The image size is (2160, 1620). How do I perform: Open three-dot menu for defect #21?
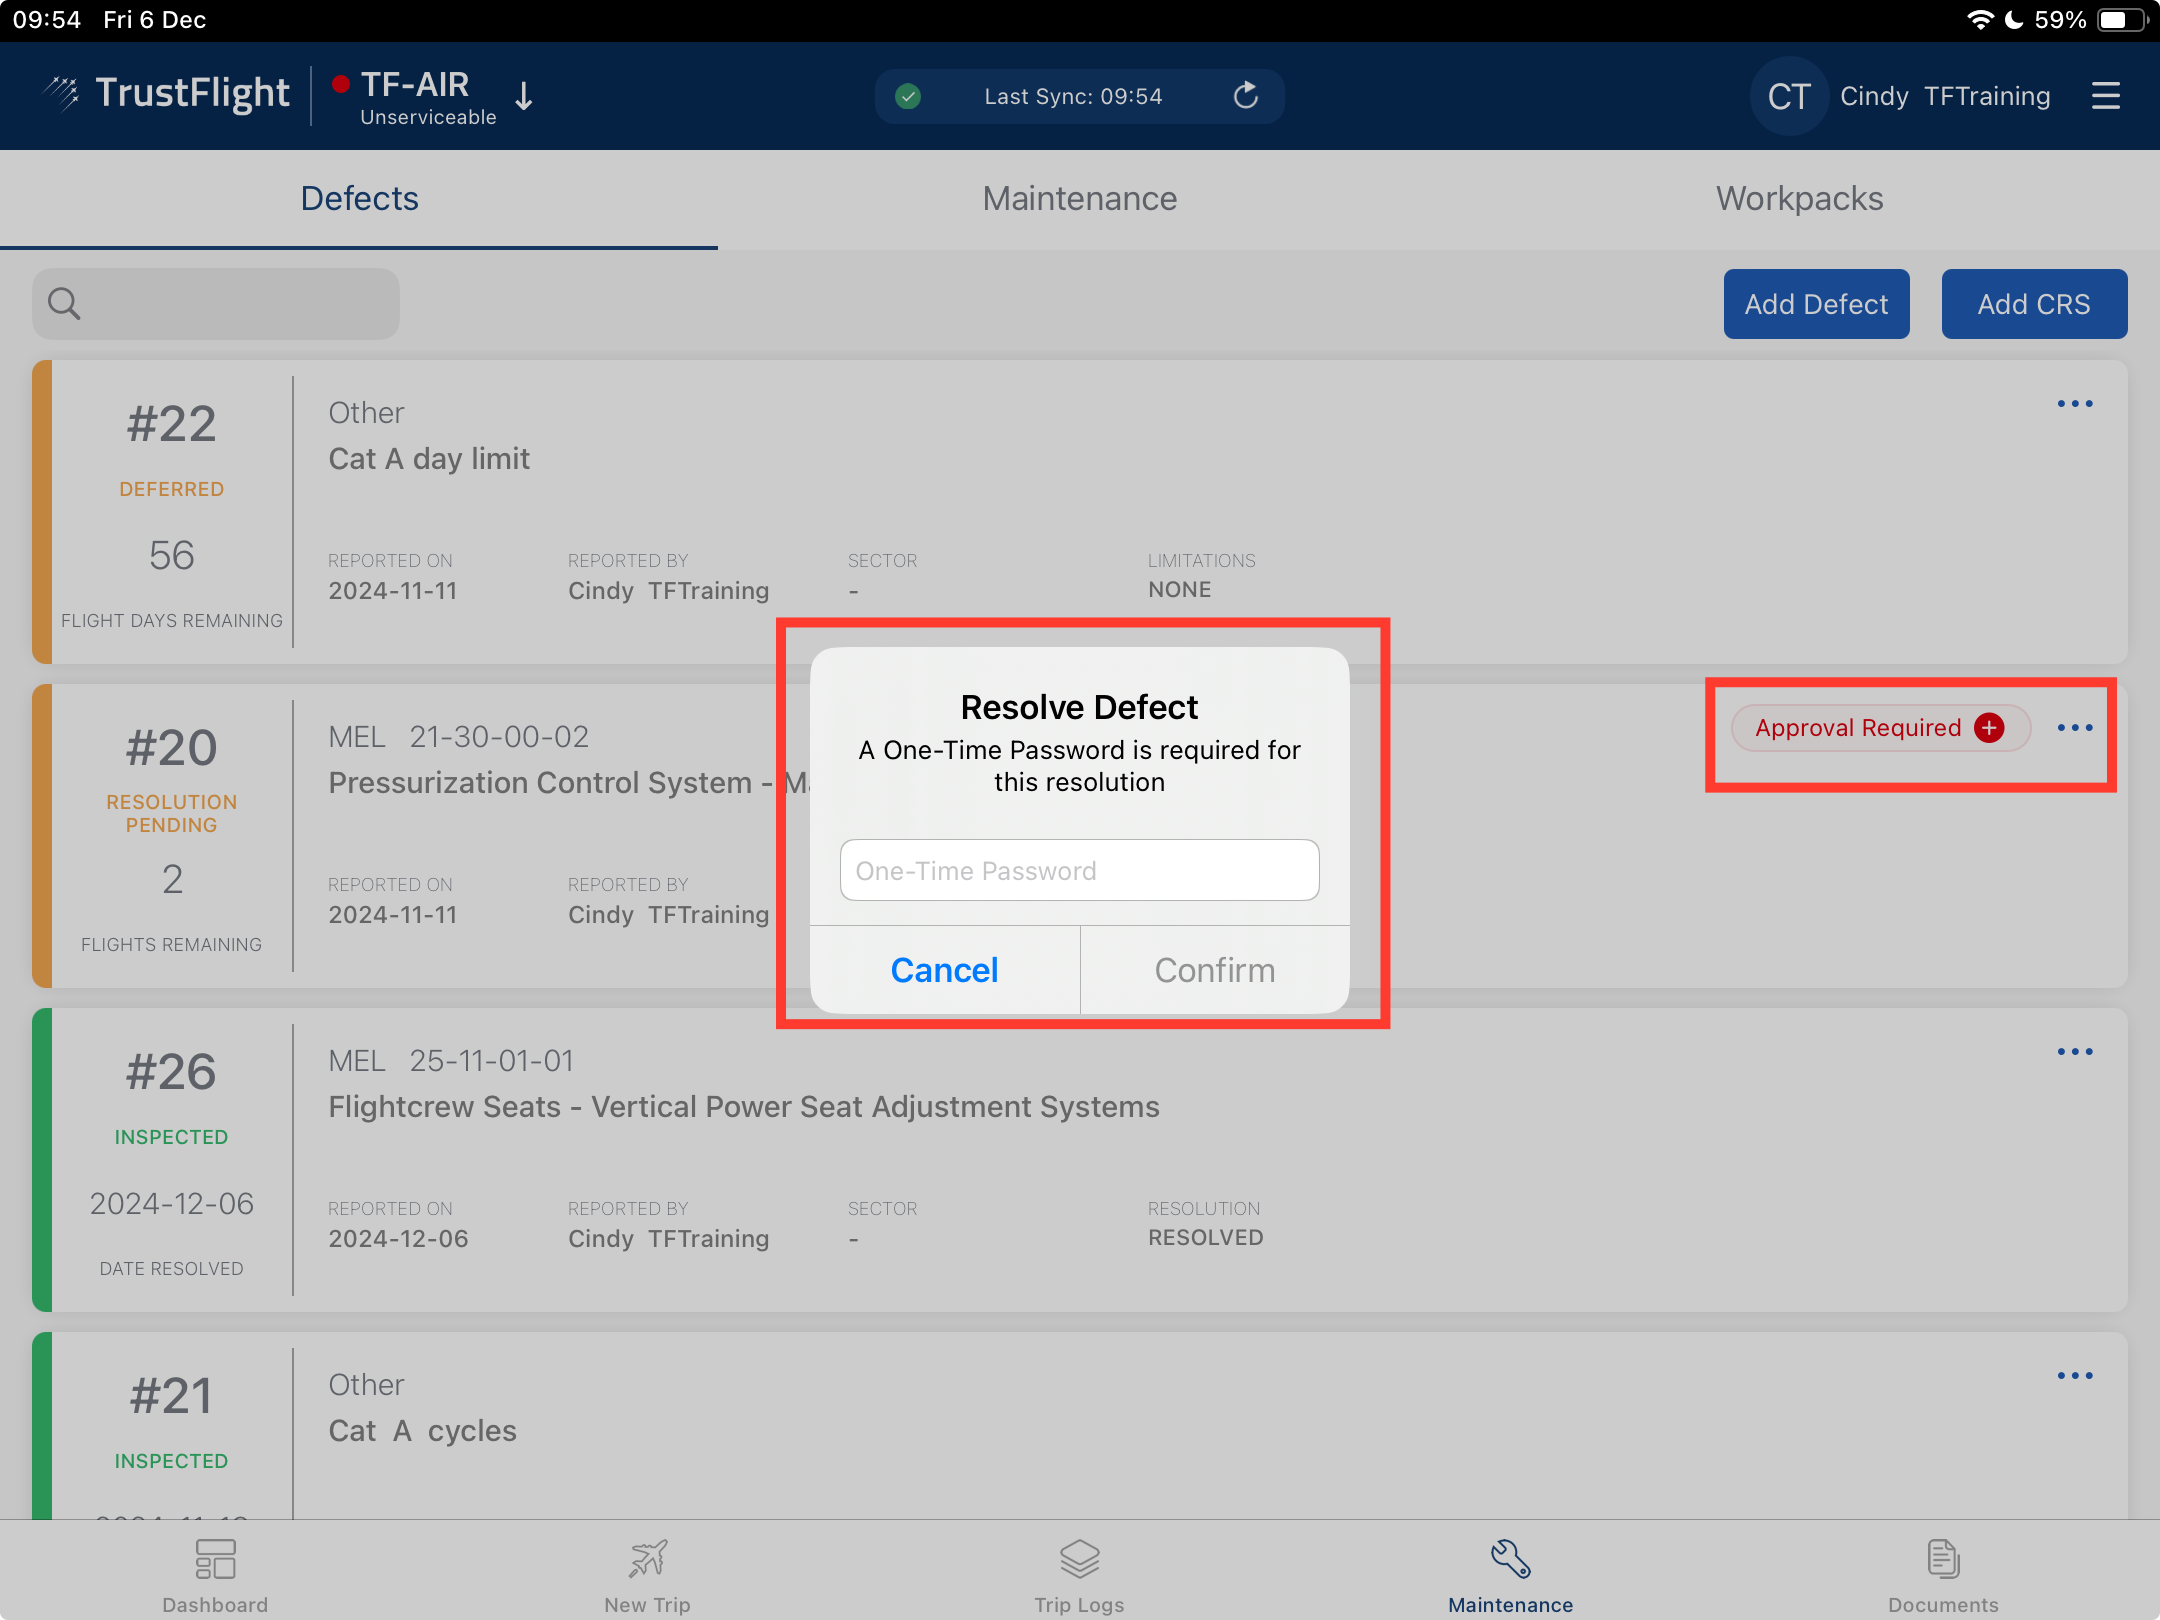point(2074,1376)
